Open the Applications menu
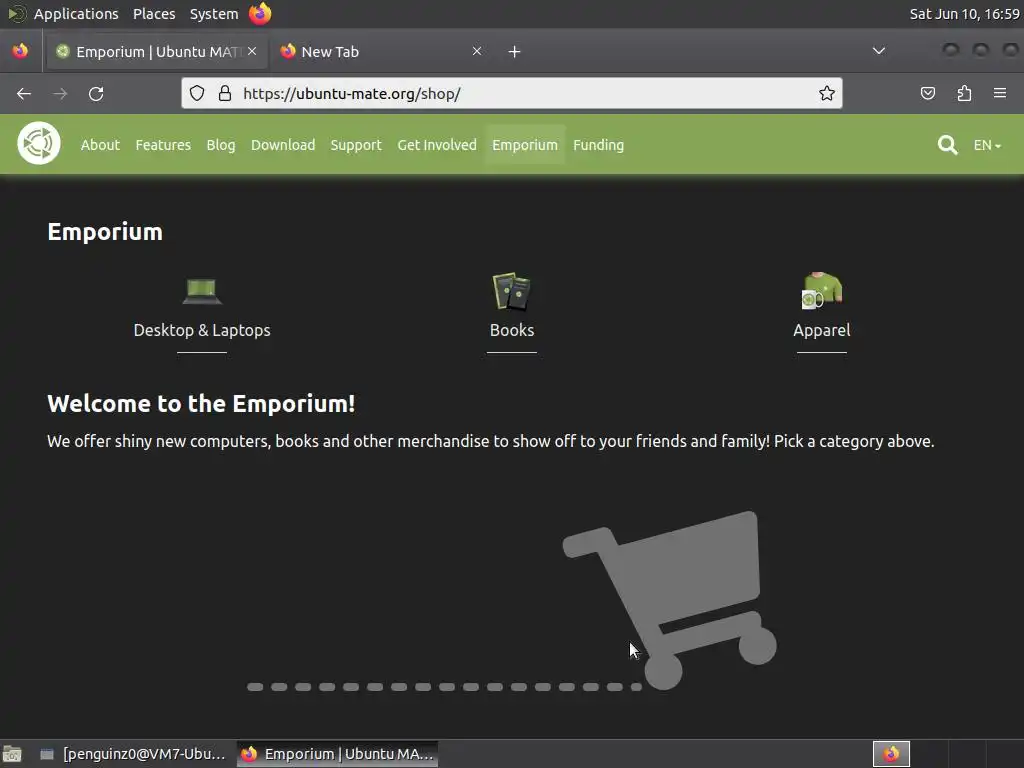 tap(76, 14)
